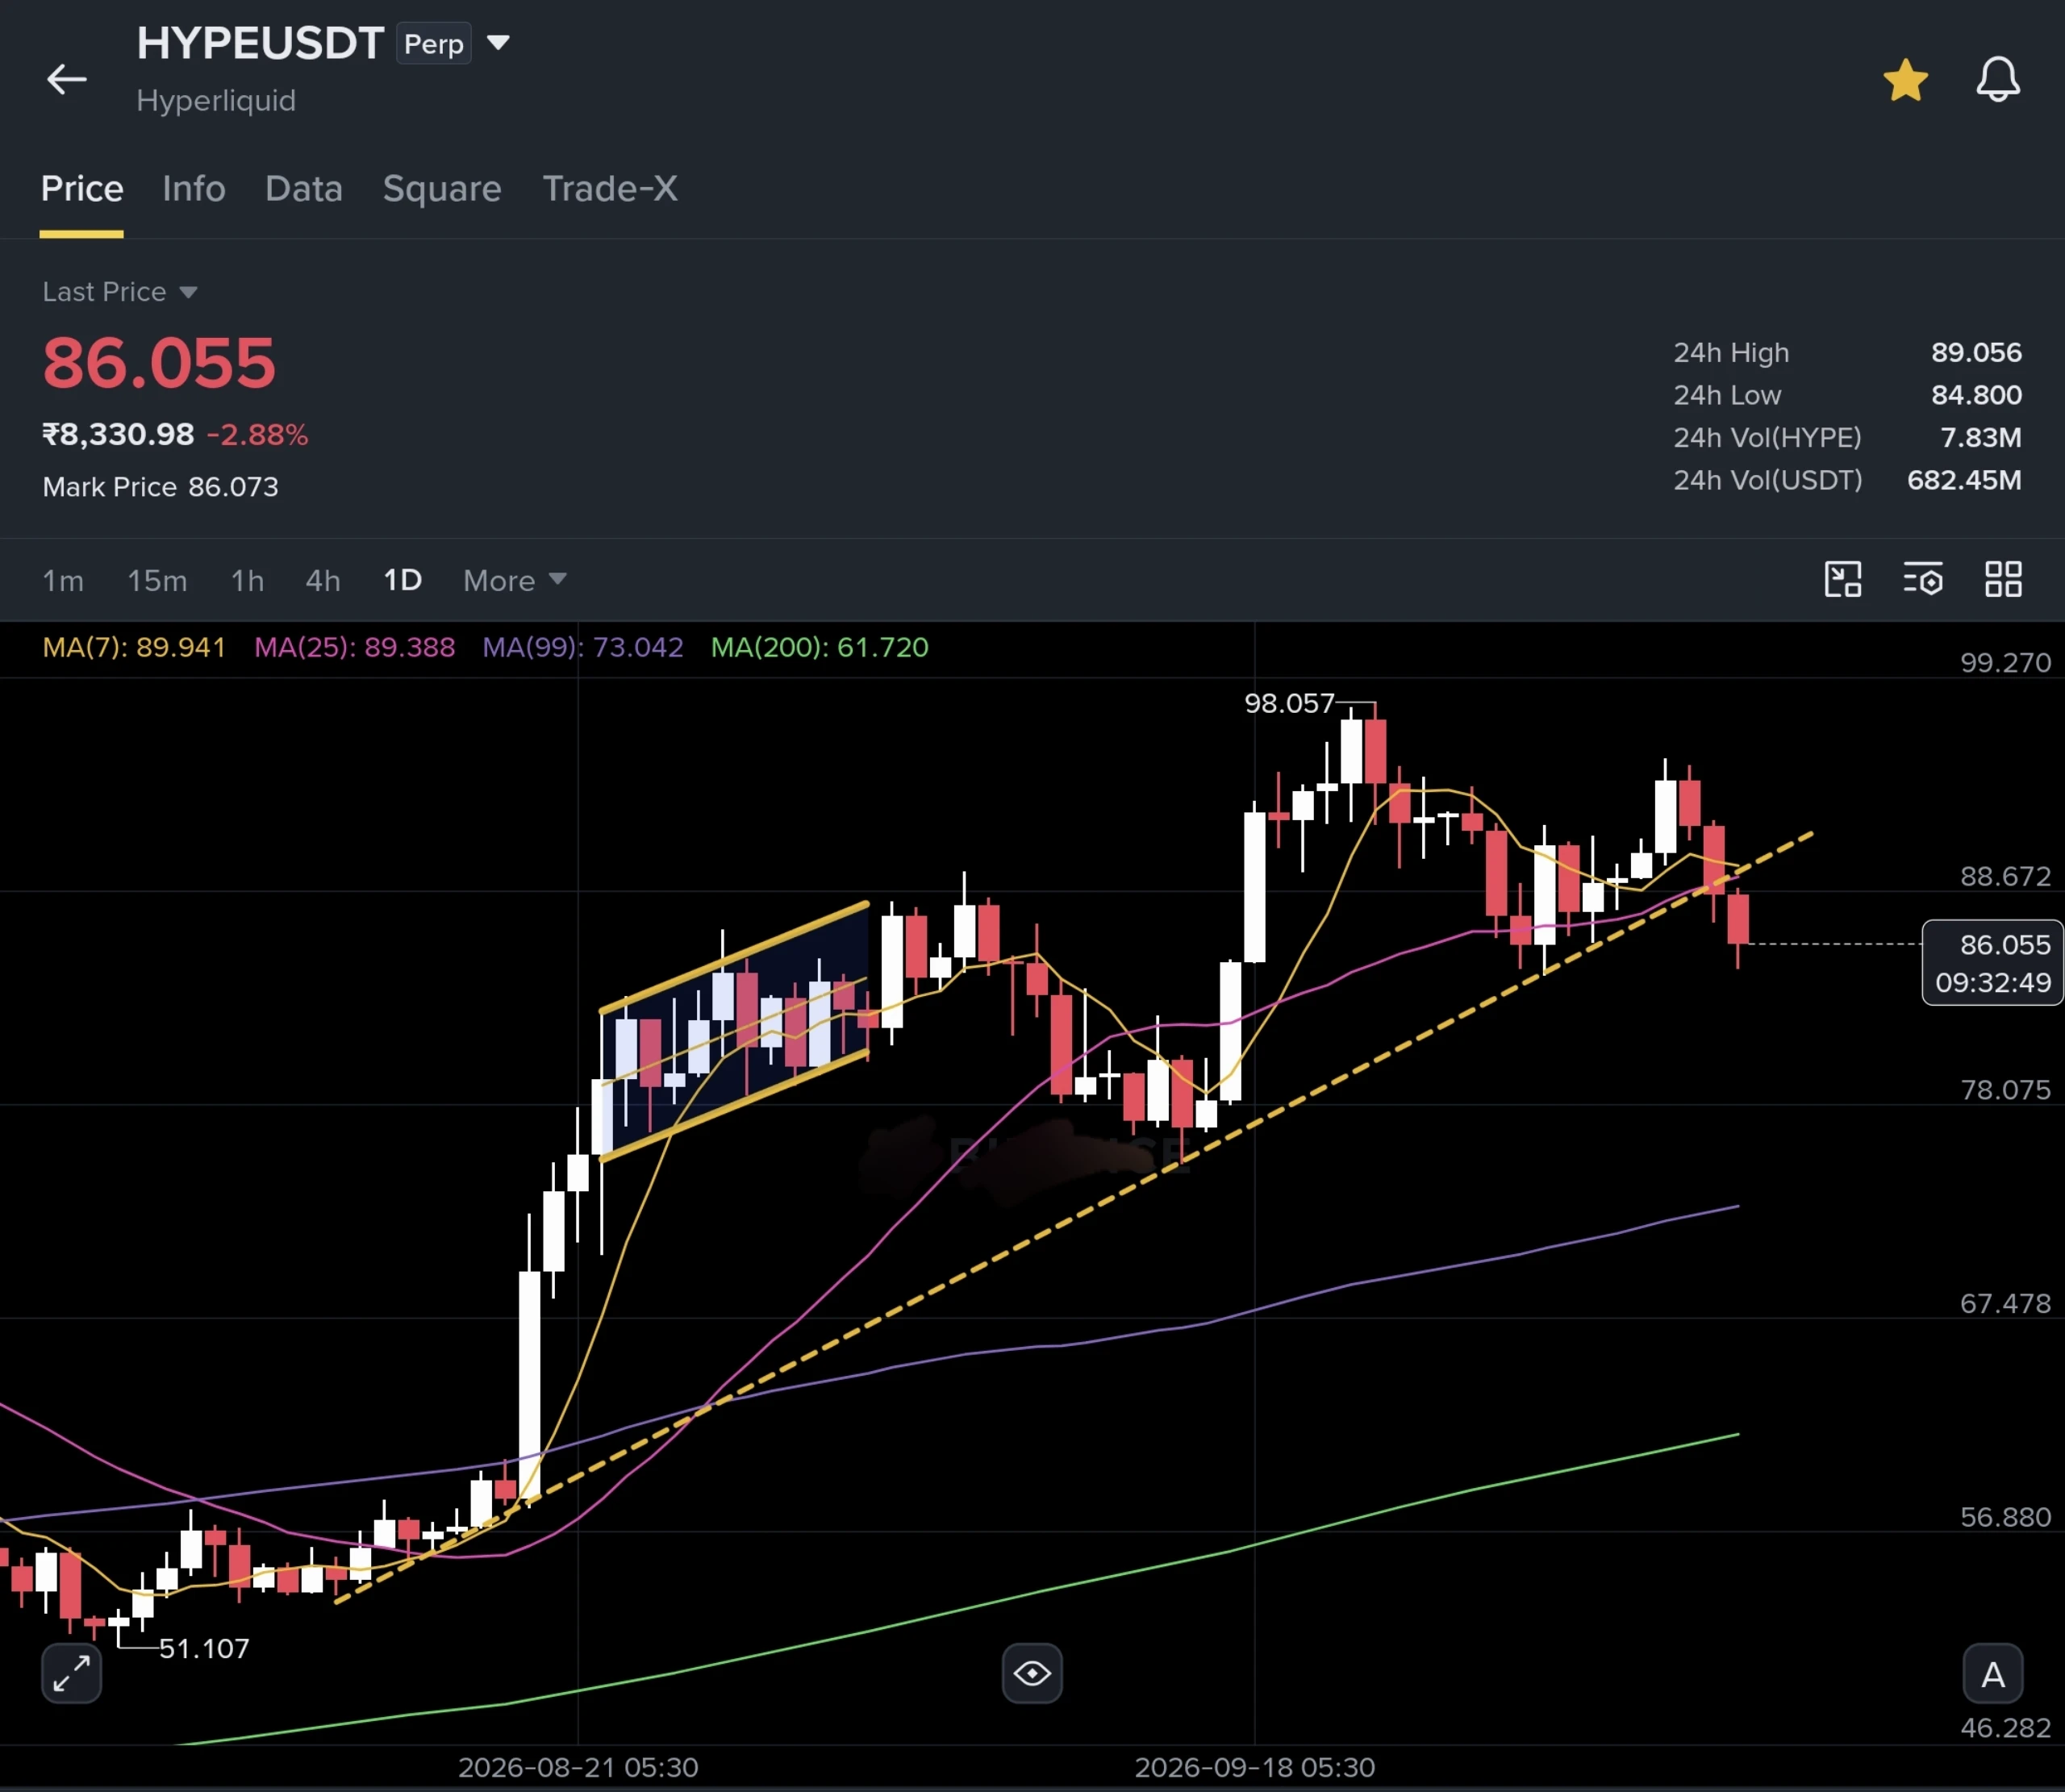The height and width of the screenshot is (1792, 2065).
Task: Expand chart to fullscreen
Action: coord(71,1673)
